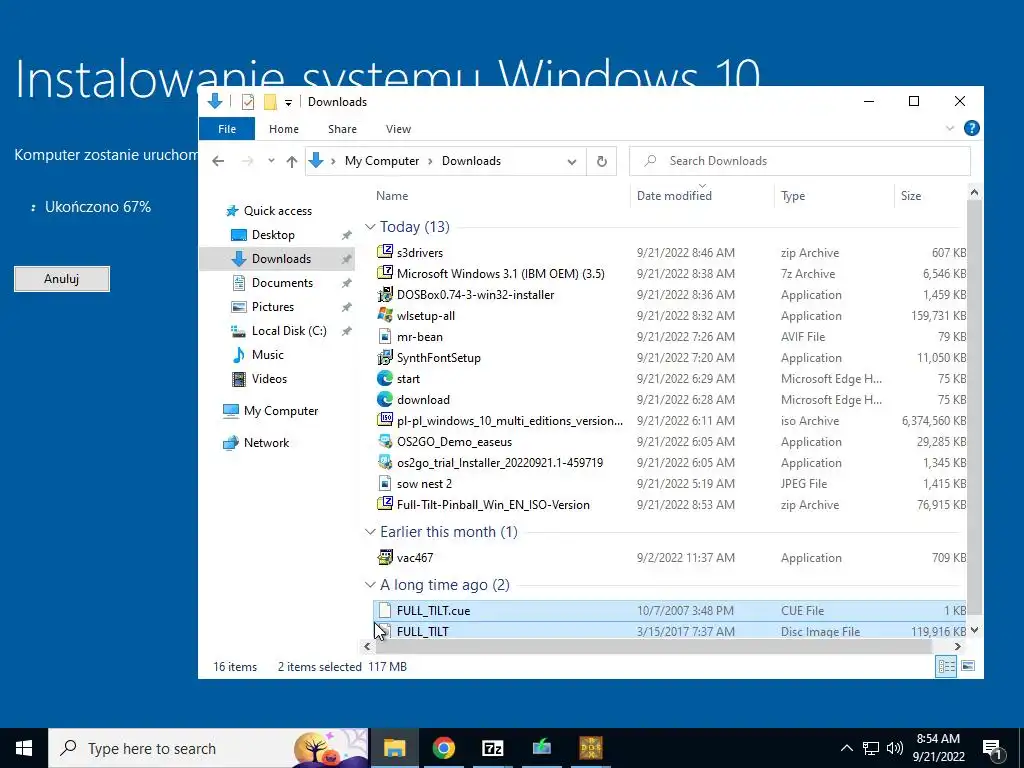Select Music in the navigation pane
Image resolution: width=1024 pixels, height=768 pixels.
click(267, 355)
